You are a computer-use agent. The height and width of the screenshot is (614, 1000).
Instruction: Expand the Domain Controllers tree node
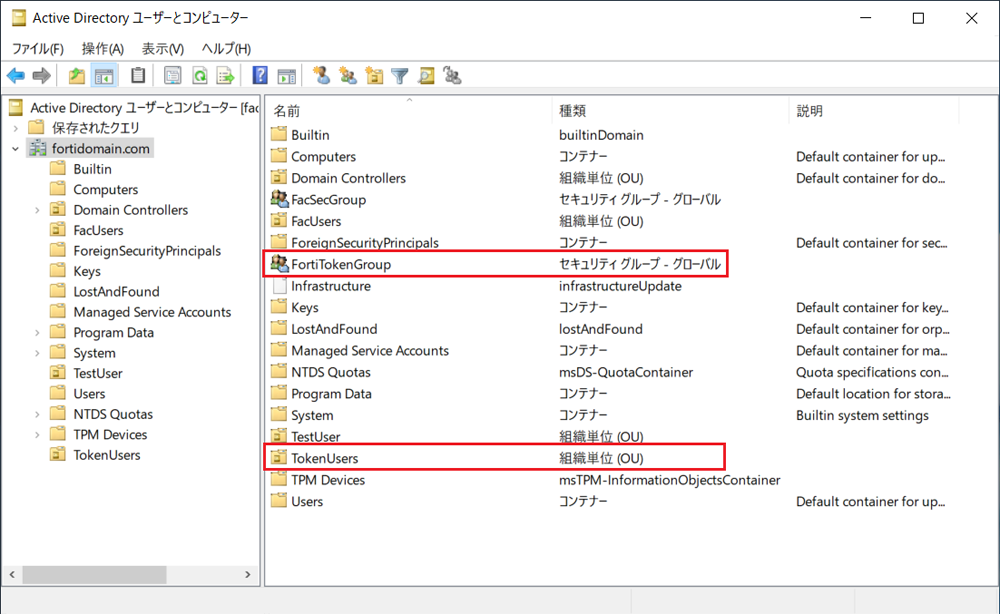pos(37,210)
